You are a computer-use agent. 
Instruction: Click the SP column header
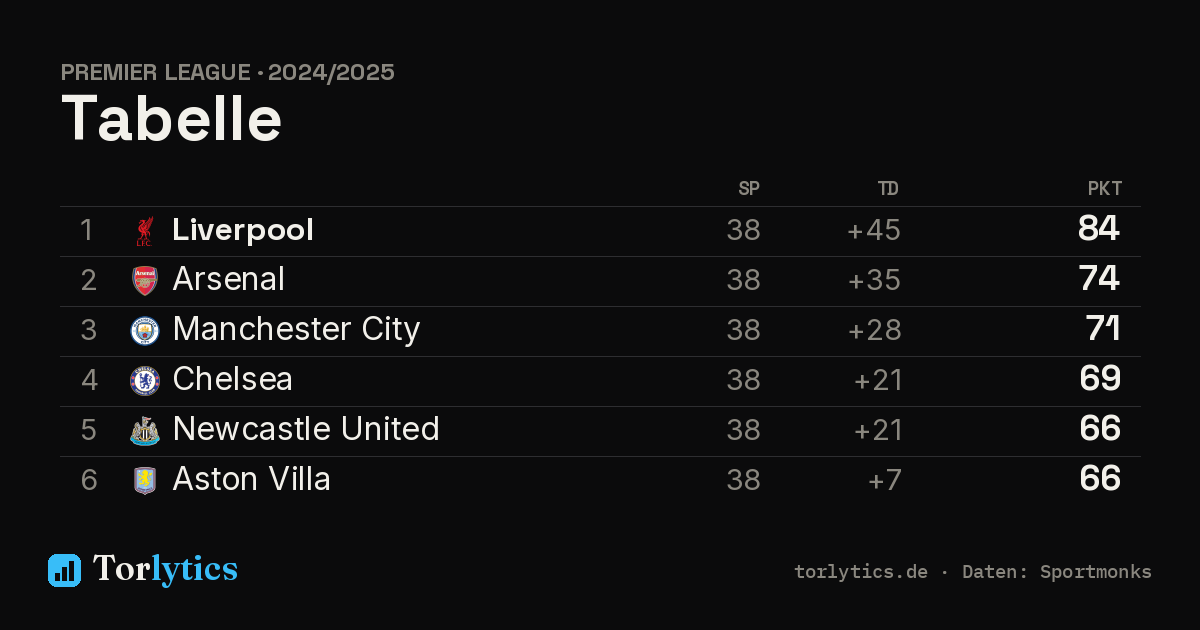point(749,189)
